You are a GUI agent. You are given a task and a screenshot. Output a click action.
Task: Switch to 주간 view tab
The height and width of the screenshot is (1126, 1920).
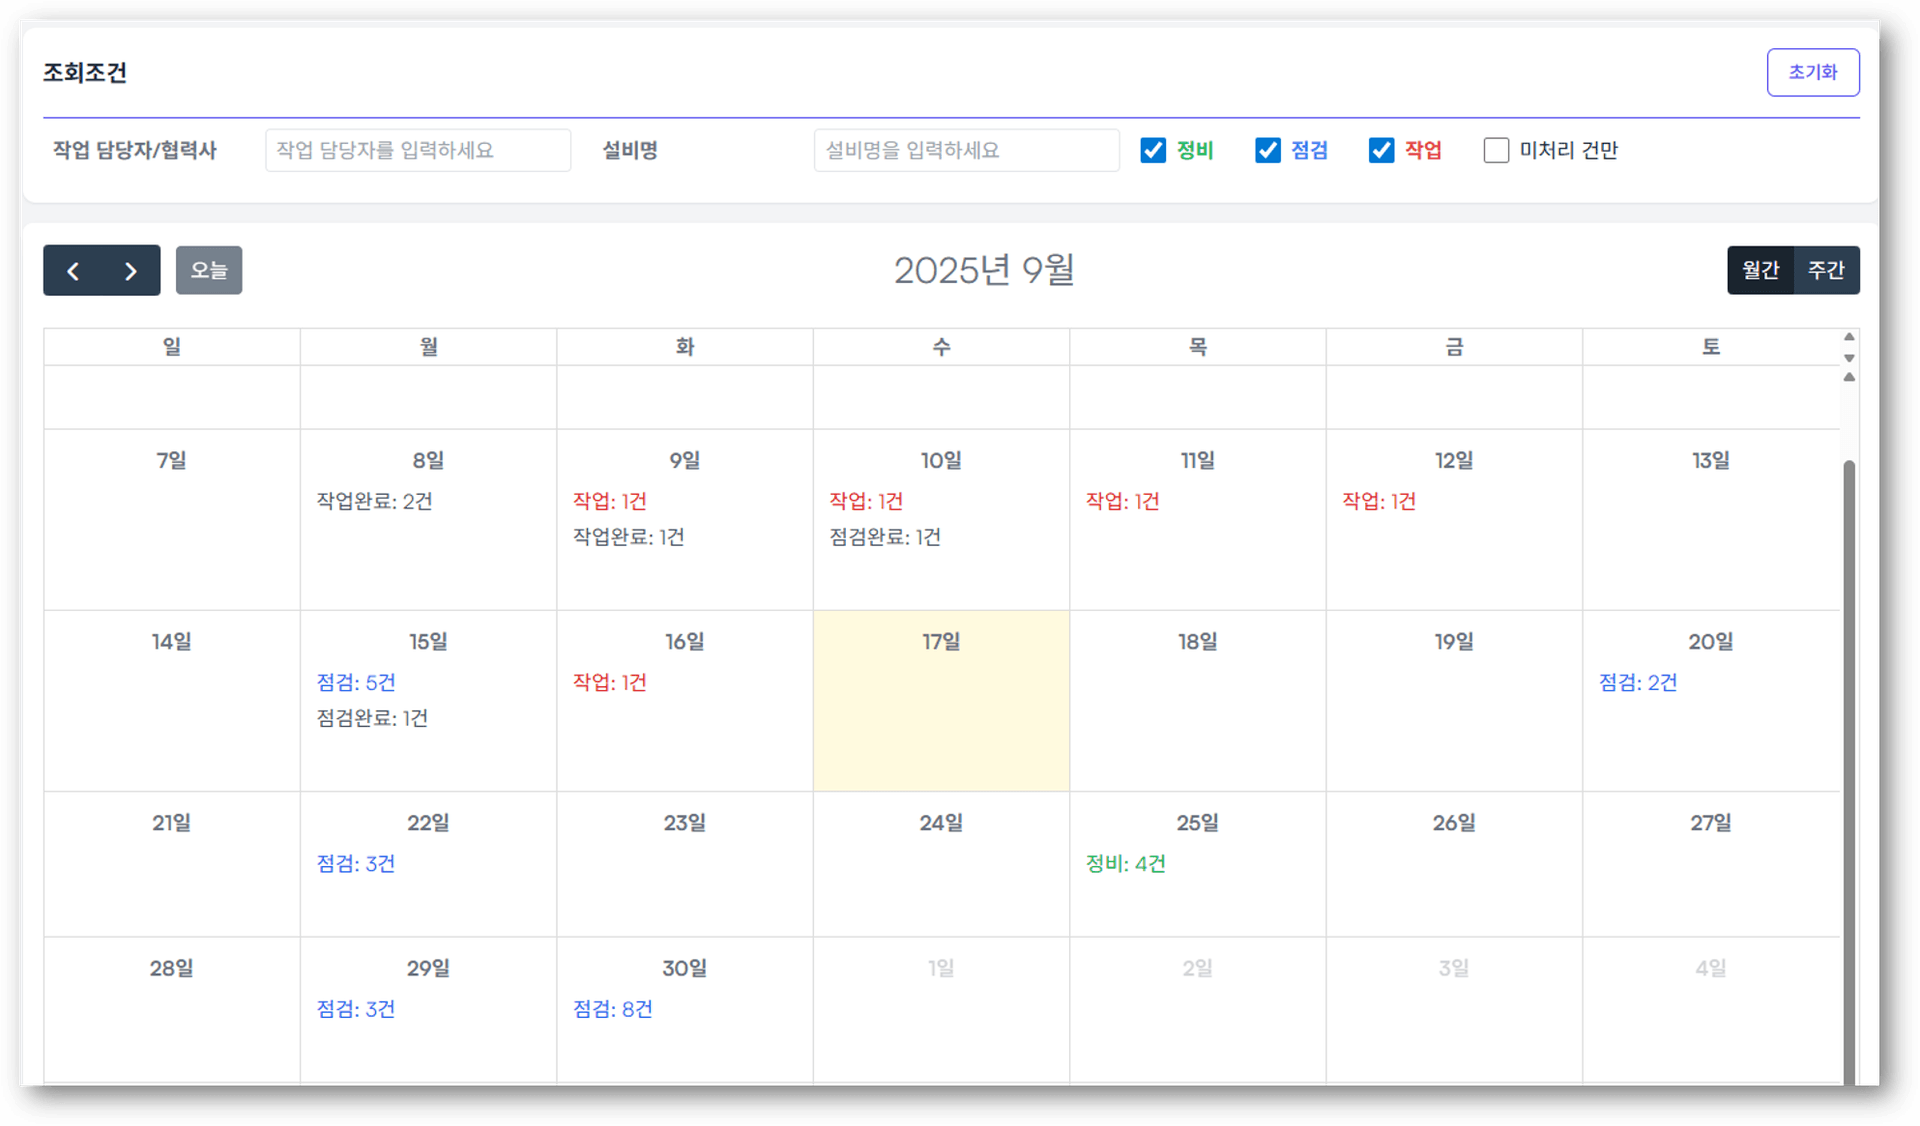(x=1826, y=270)
